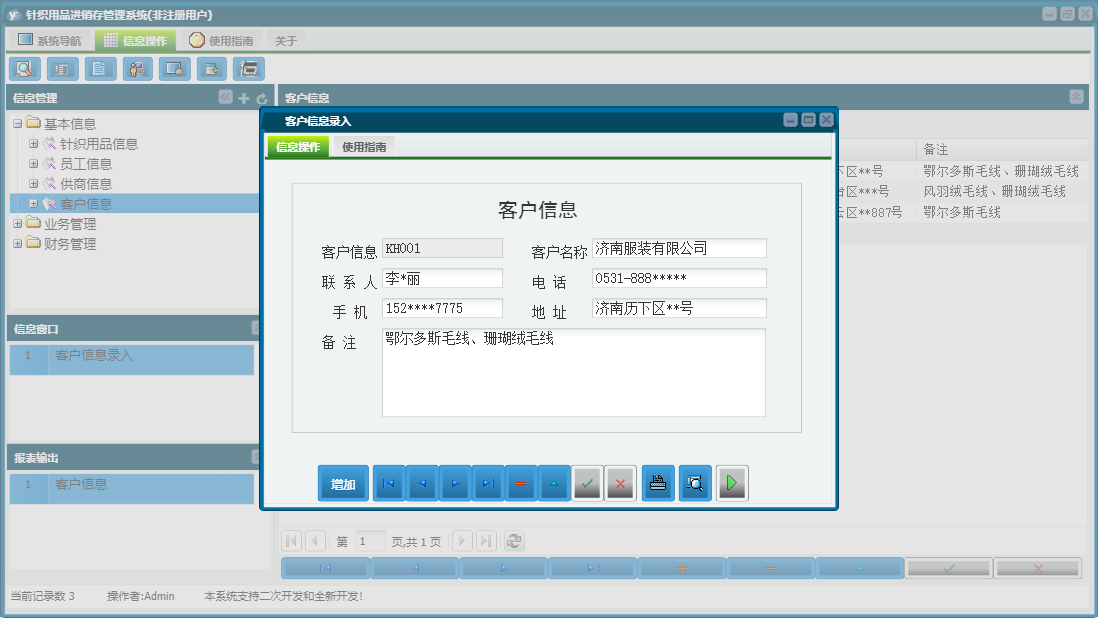Confirm record with green checkmark in dialog

pos(588,483)
